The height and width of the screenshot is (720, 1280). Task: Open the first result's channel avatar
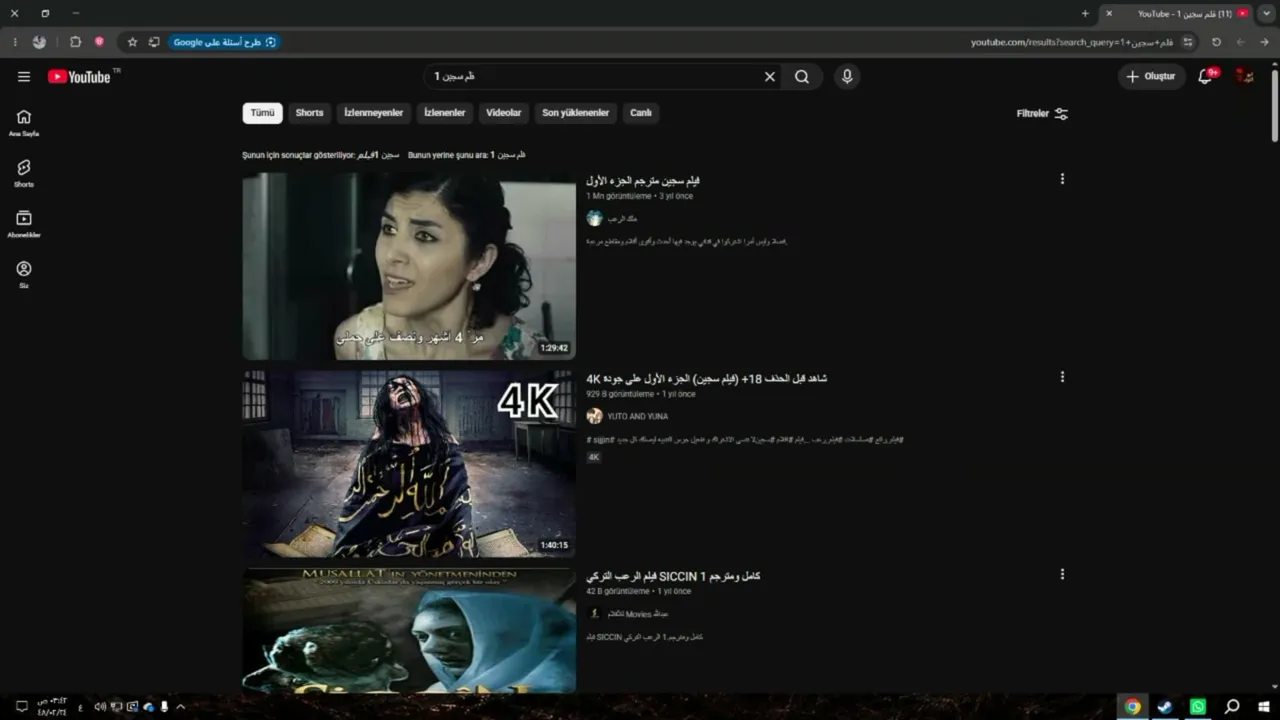[595, 218]
